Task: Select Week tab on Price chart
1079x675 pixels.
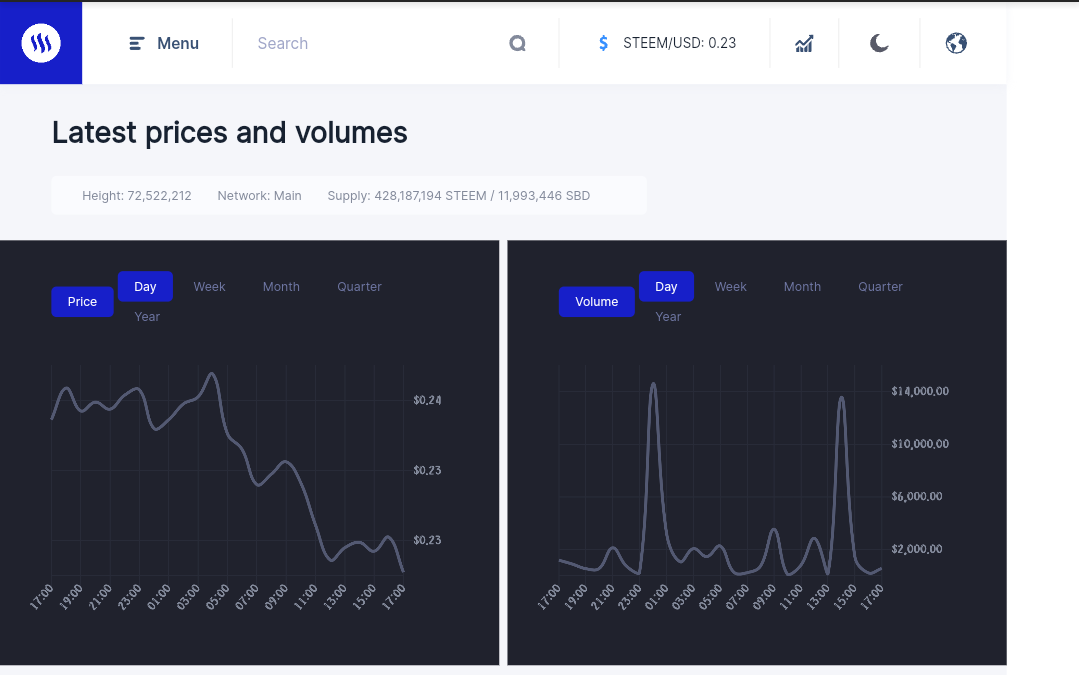Action: pos(209,287)
